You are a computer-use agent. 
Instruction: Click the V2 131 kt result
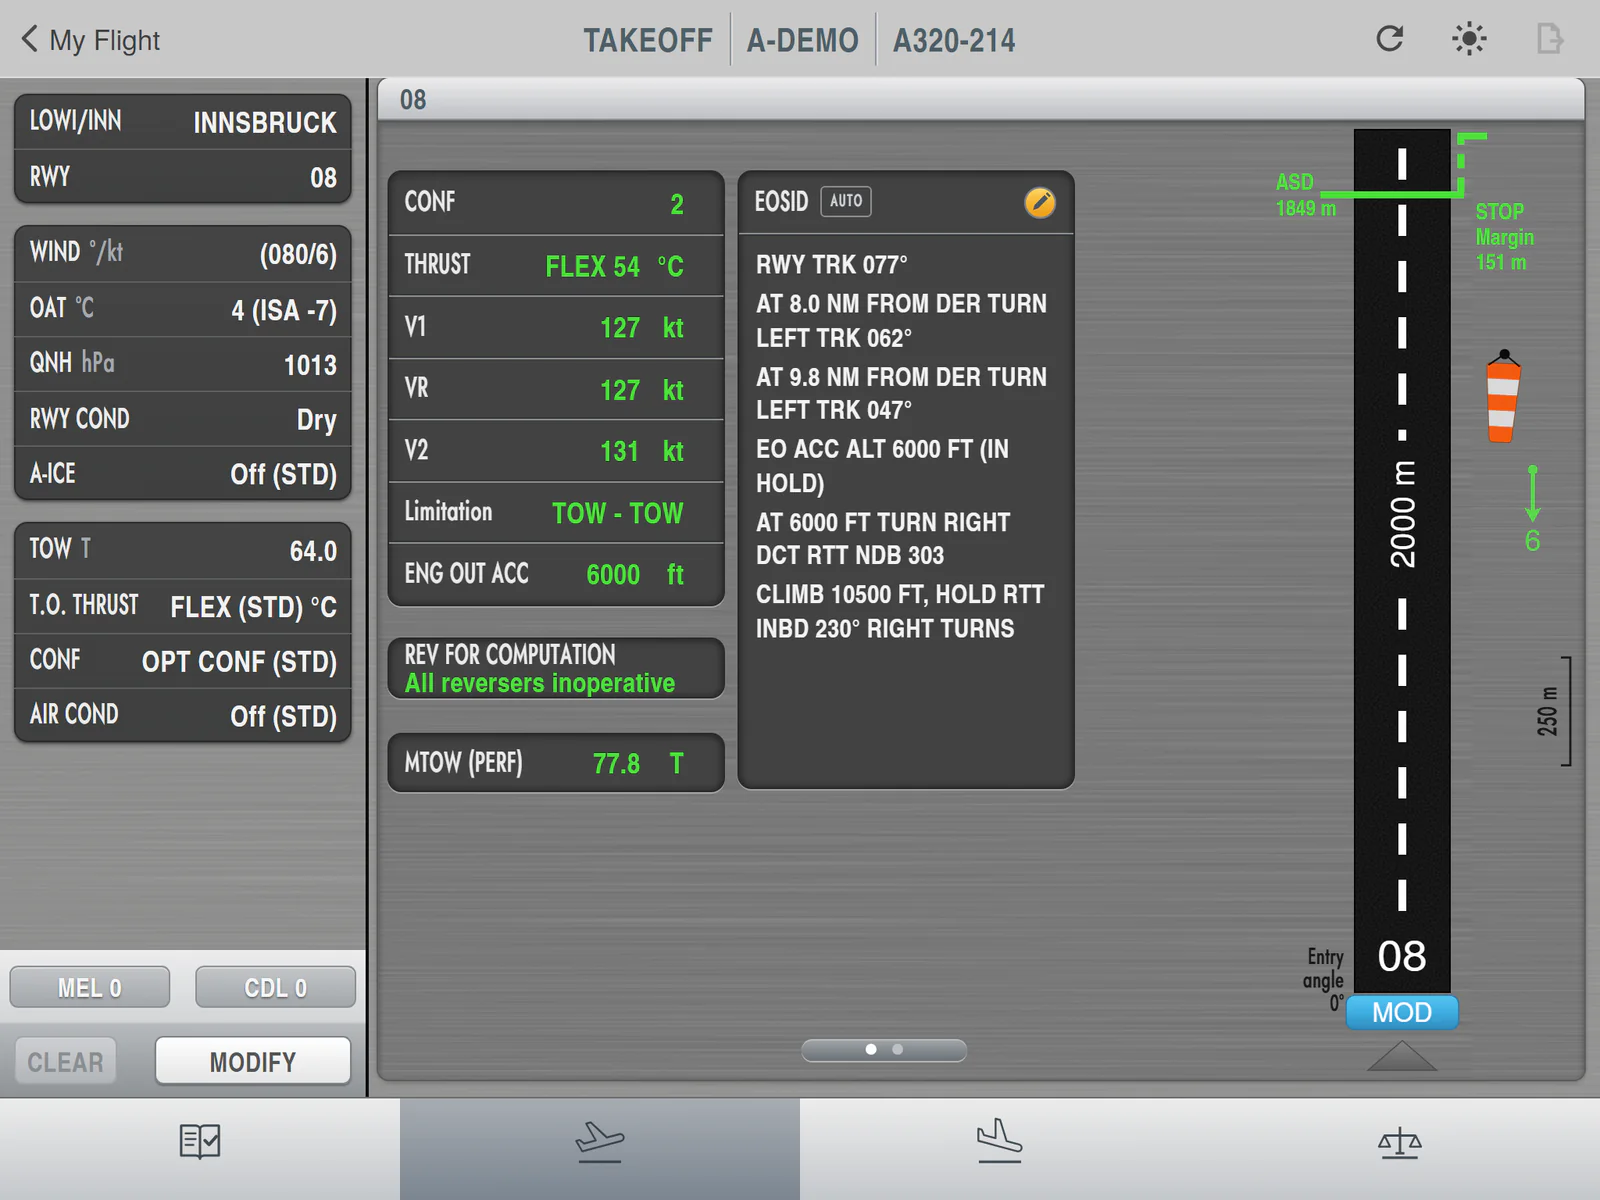(x=556, y=451)
